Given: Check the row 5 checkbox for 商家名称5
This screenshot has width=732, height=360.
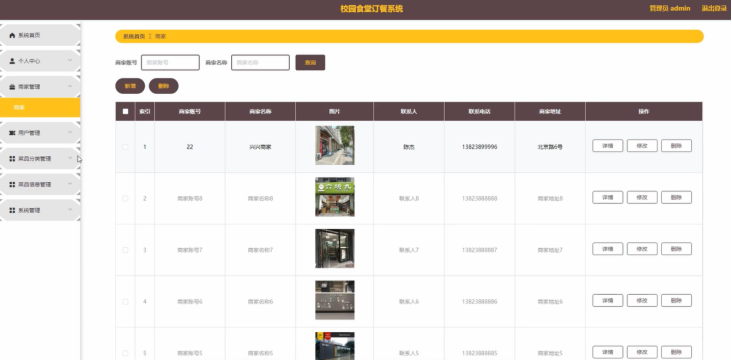Looking at the screenshot, I should (125, 353).
